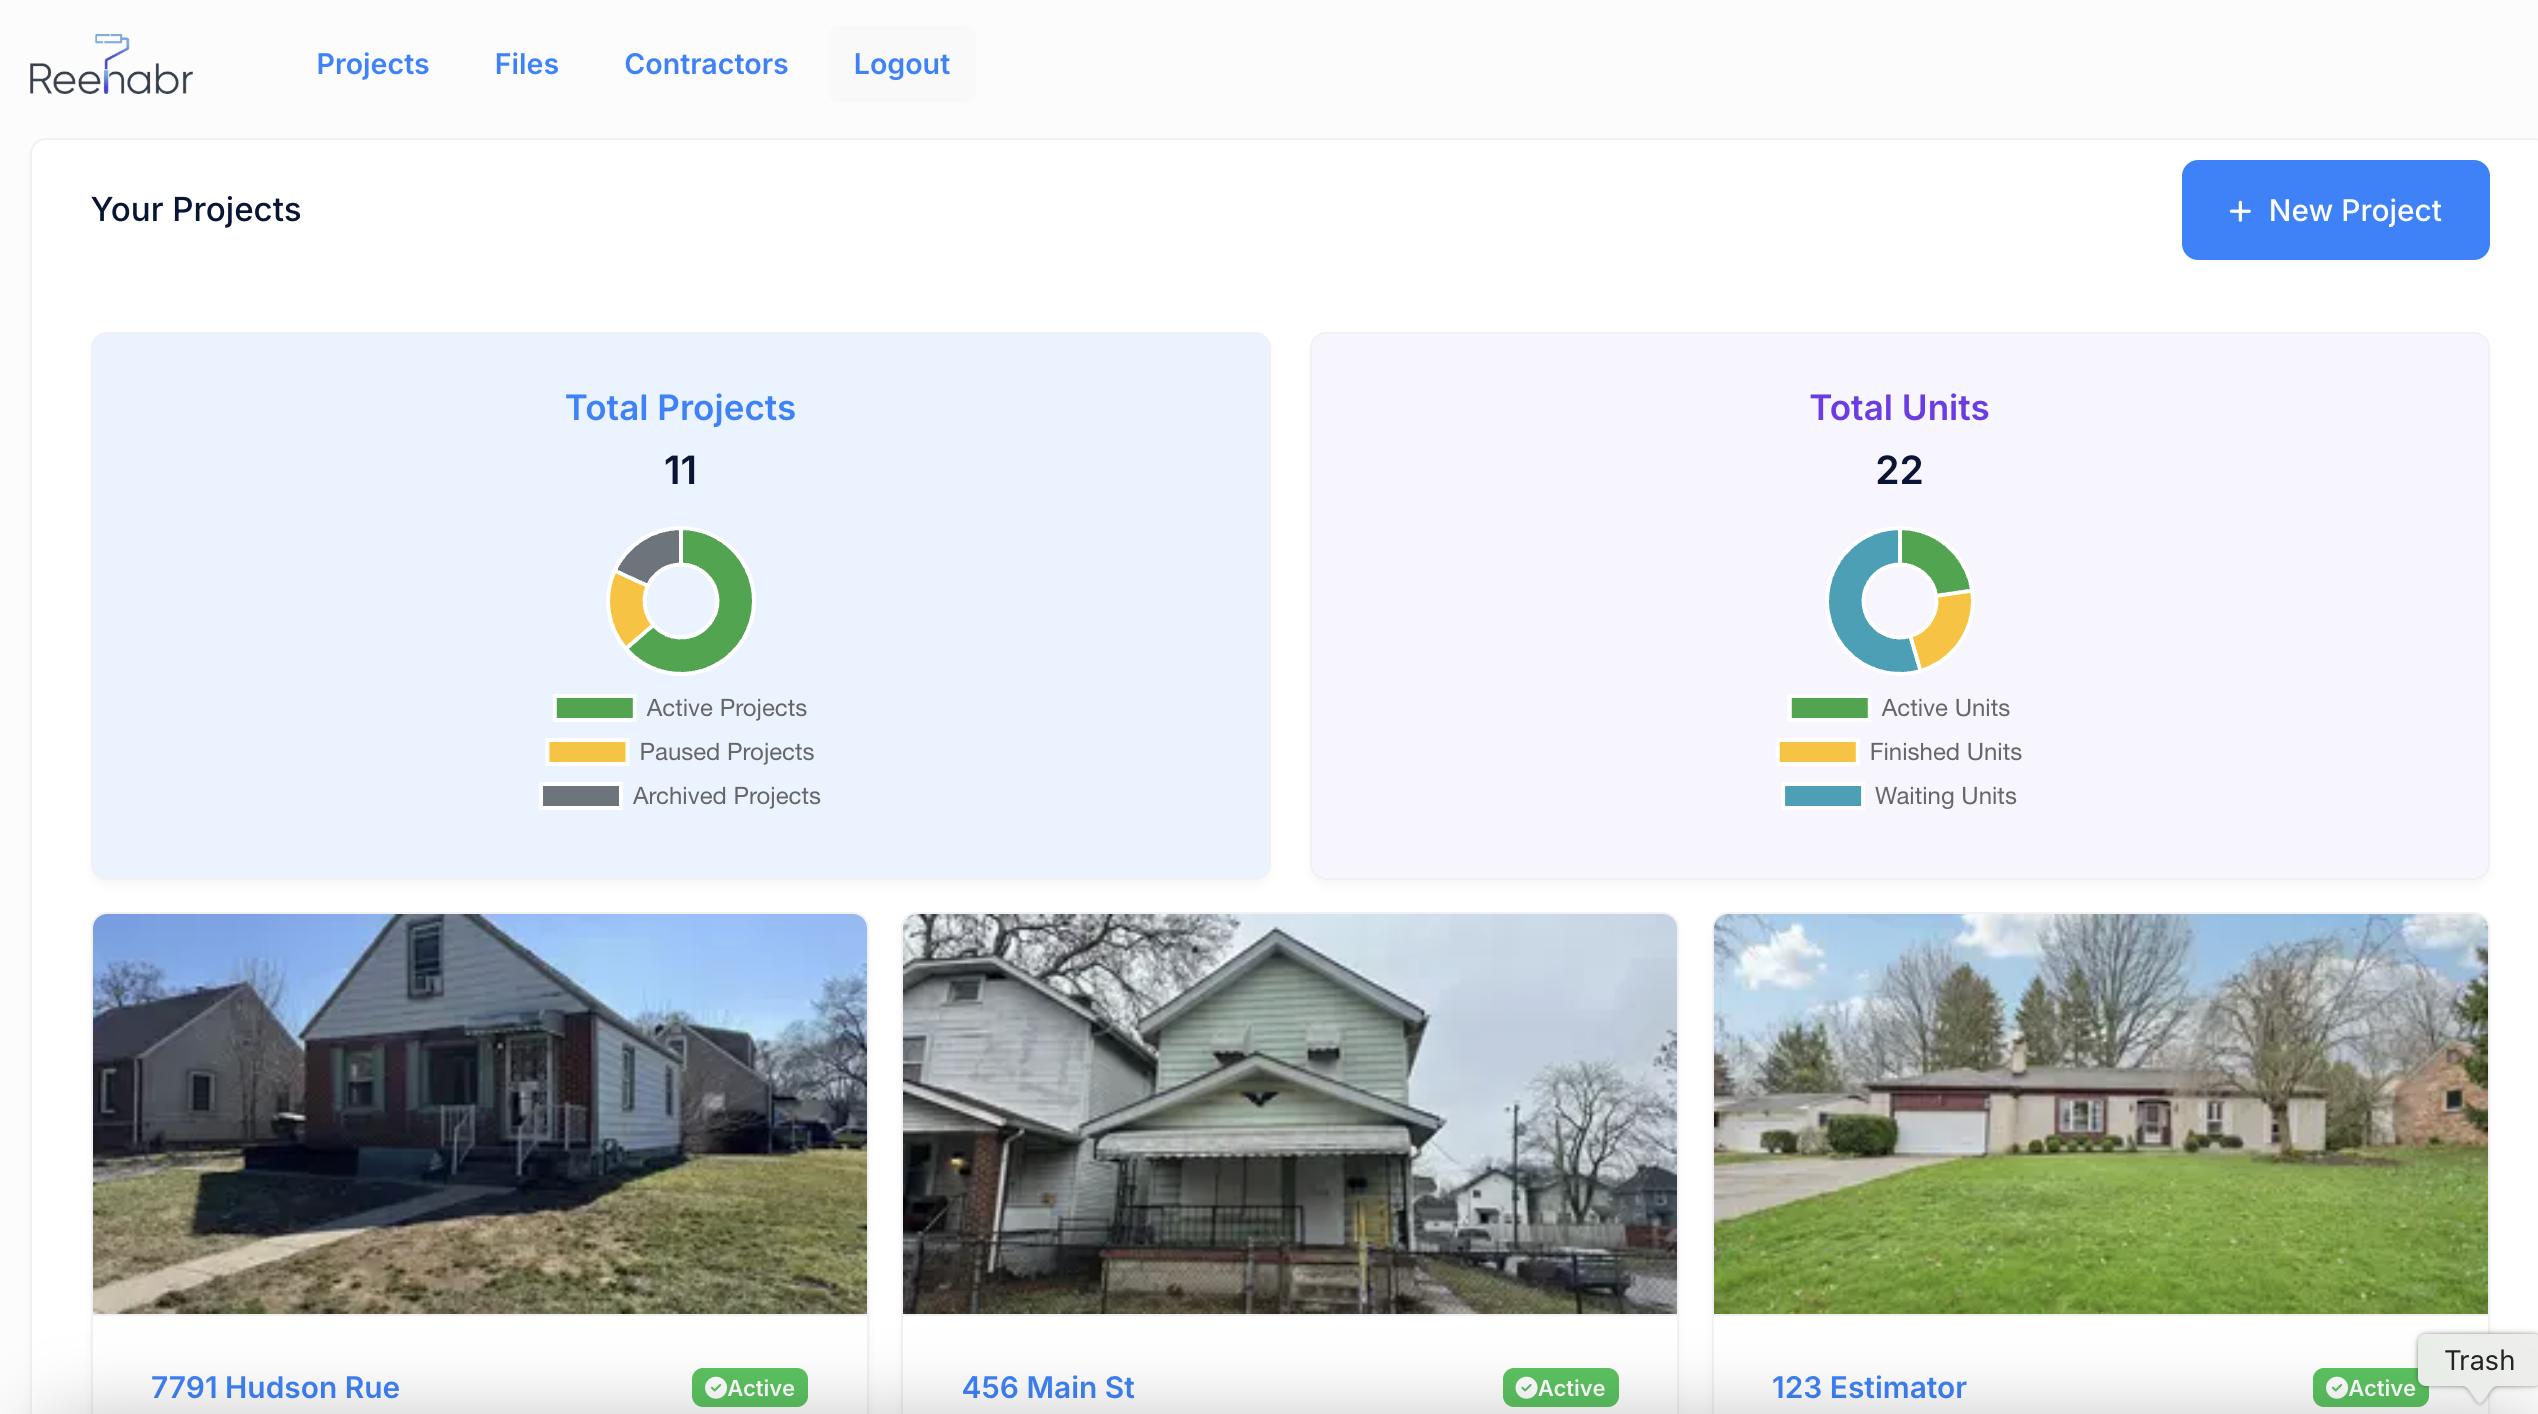Screen dimensions: 2538x1414
Task: Click the unit count '22'
Action: [x=1899, y=470]
